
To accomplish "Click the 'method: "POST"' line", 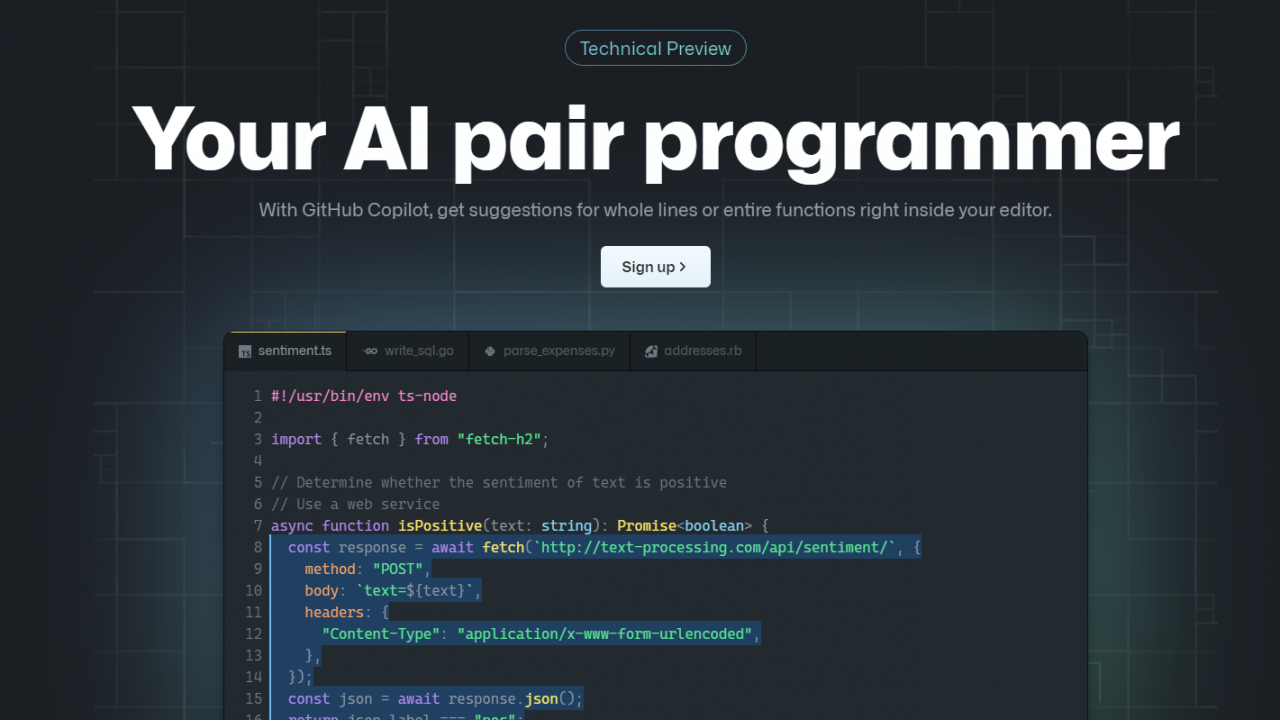I will click(x=368, y=569).
